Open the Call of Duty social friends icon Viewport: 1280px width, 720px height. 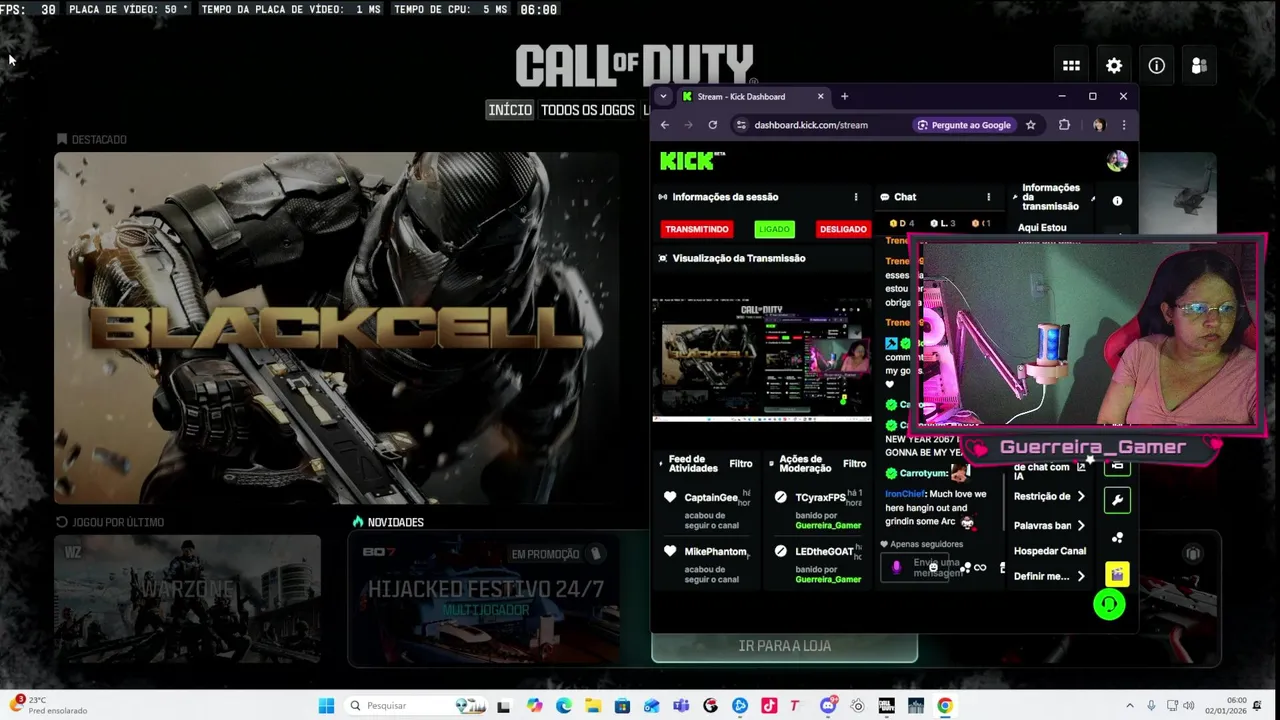pos(1199,66)
